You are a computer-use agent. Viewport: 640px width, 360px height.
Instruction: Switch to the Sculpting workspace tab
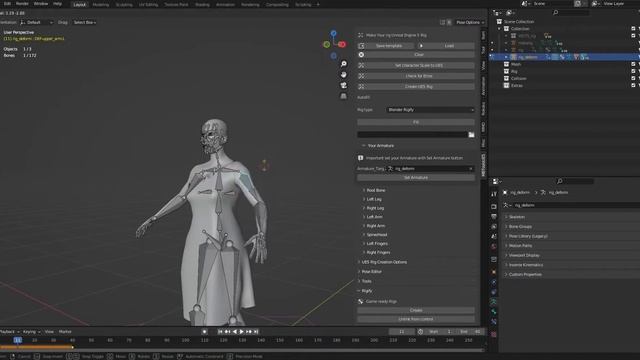coord(124,4)
